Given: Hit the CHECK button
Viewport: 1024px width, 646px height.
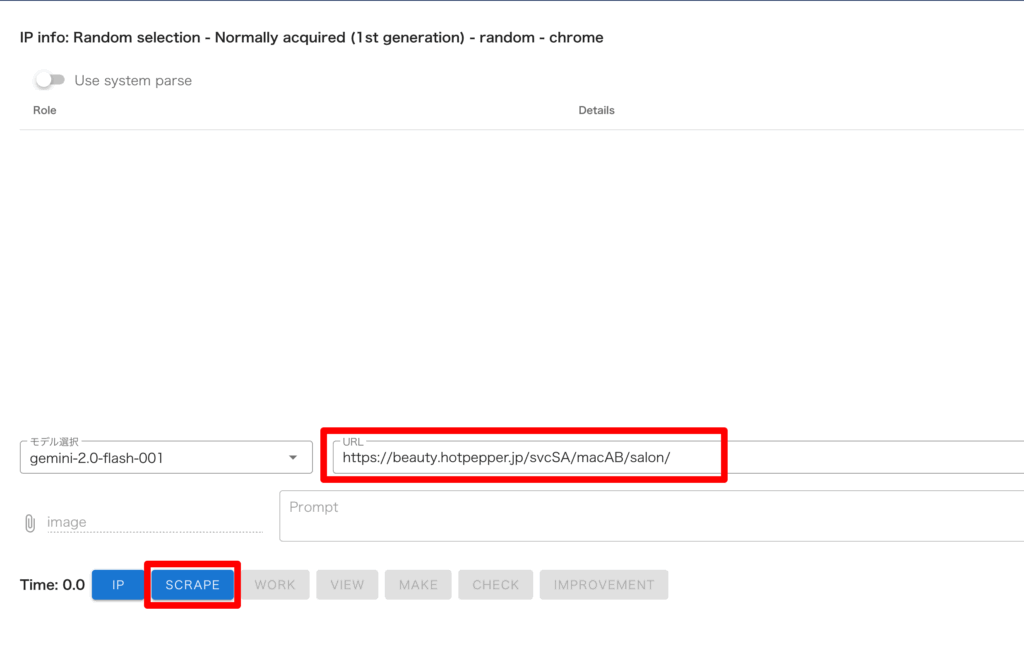Looking at the screenshot, I should (x=495, y=585).
